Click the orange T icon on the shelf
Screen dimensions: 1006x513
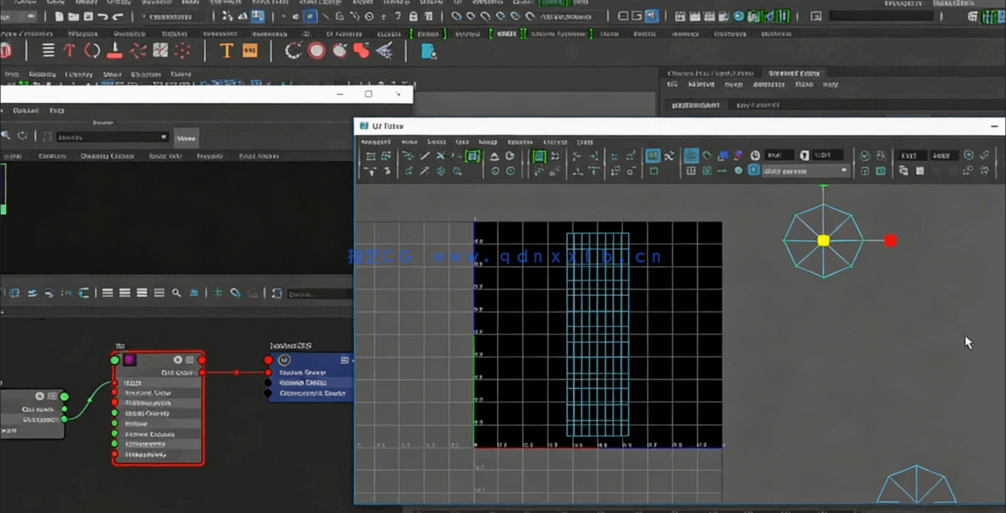coord(226,51)
